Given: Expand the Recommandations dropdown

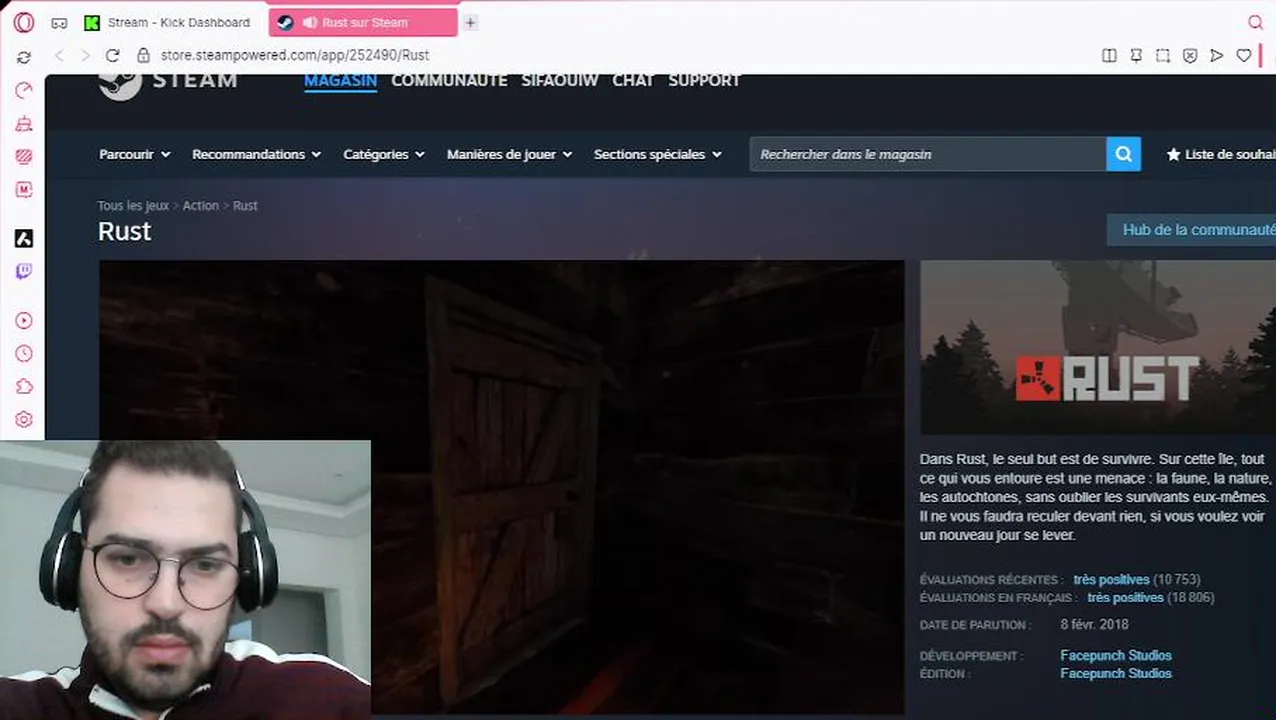Looking at the screenshot, I should (x=256, y=154).
